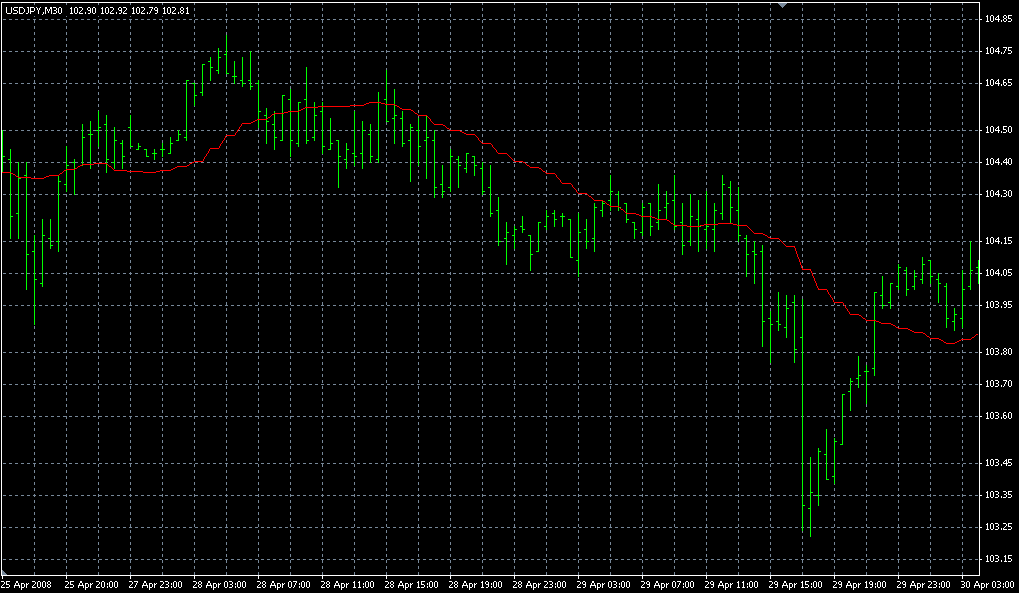
Task: Select the 103.45 price axis label
Action: coord(998,463)
